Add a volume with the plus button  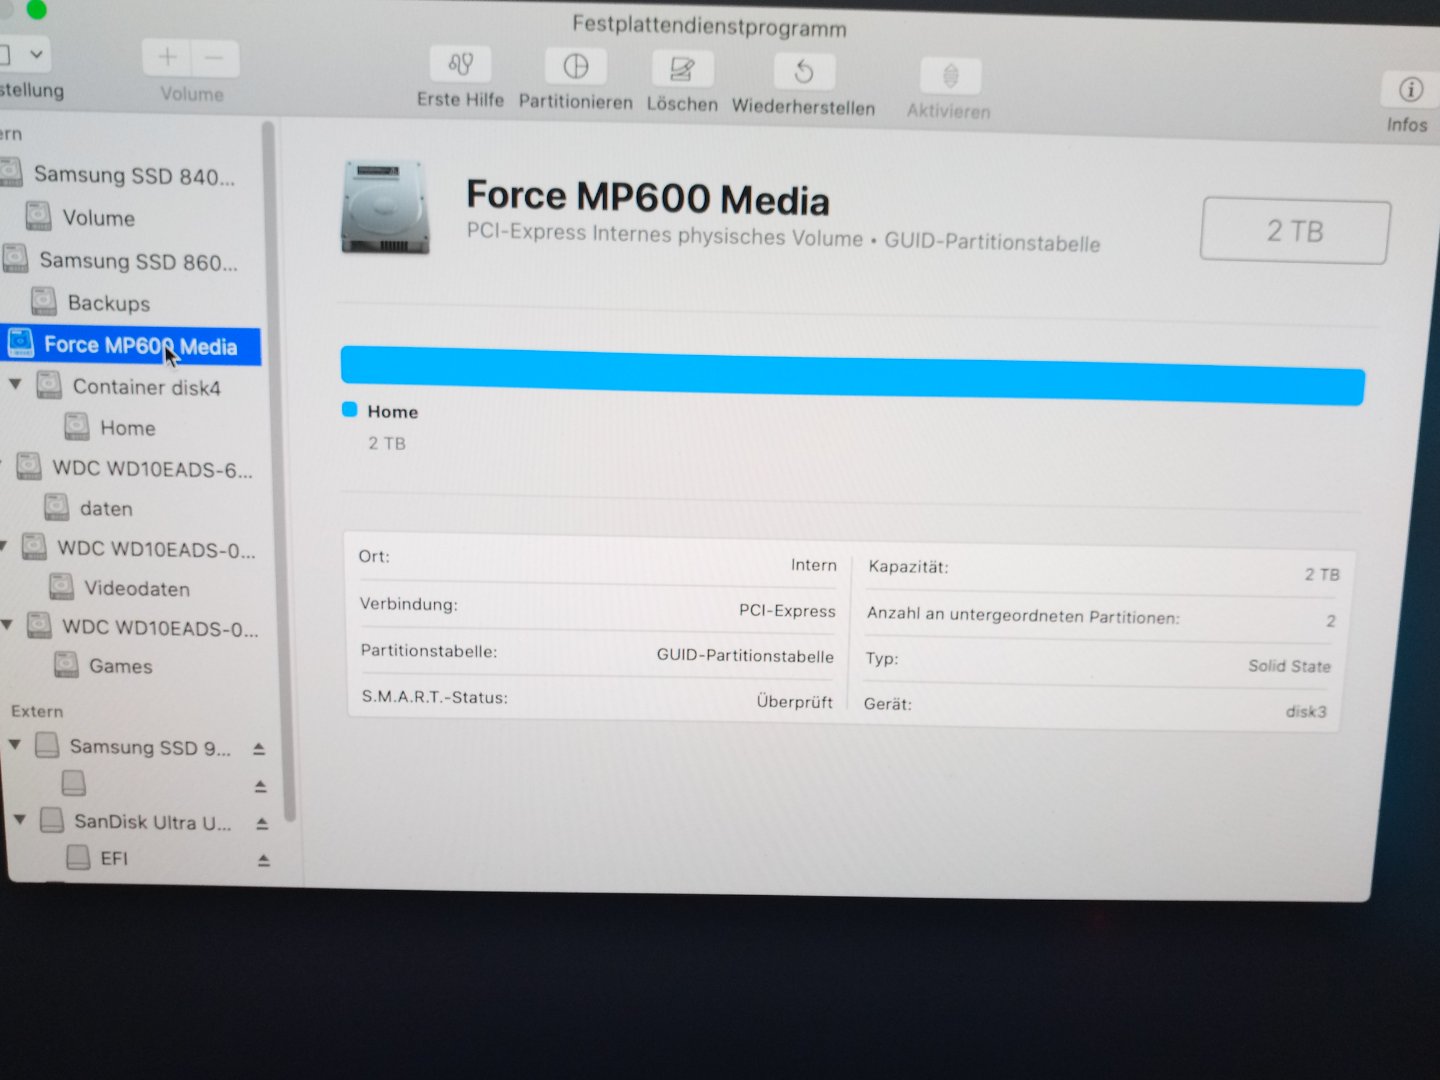[x=167, y=57]
